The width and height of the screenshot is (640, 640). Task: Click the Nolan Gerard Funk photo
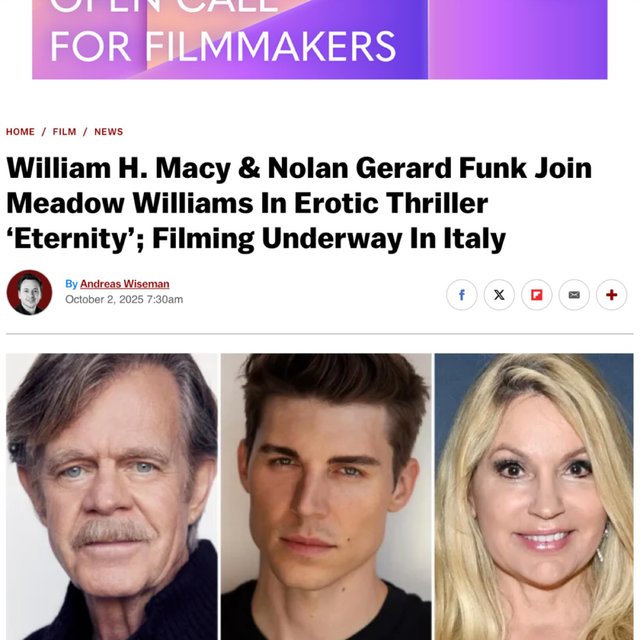326,496
